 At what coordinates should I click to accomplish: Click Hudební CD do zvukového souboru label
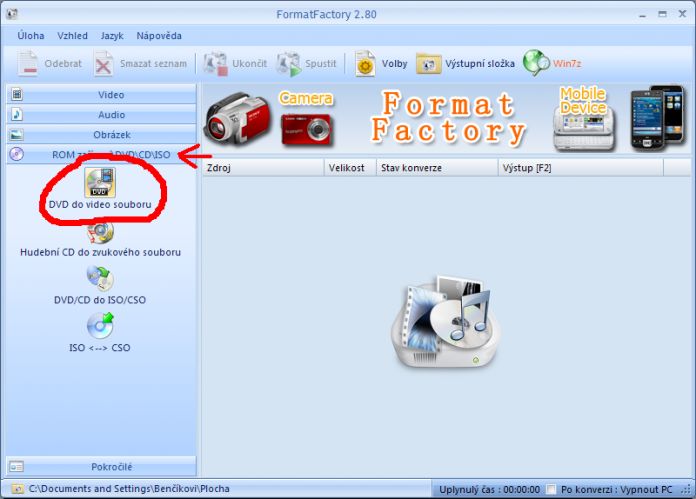(x=100, y=252)
